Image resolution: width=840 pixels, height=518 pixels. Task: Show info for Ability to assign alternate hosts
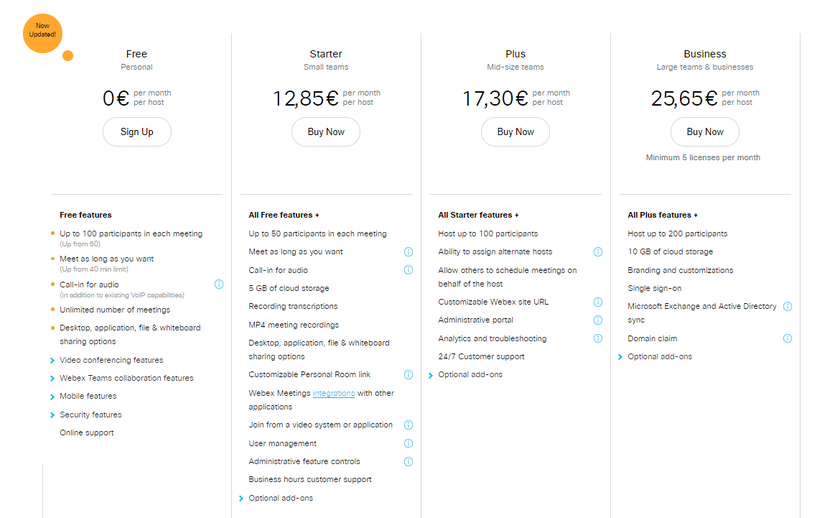tap(598, 252)
